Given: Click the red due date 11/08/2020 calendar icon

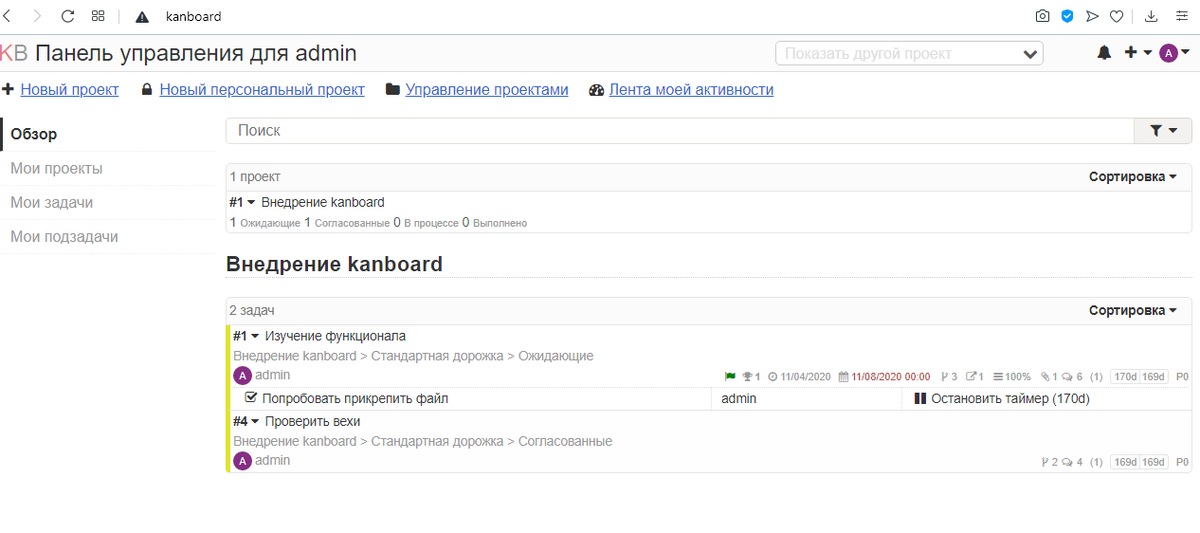Looking at the screenshot, I should click(x=844, y=377).
